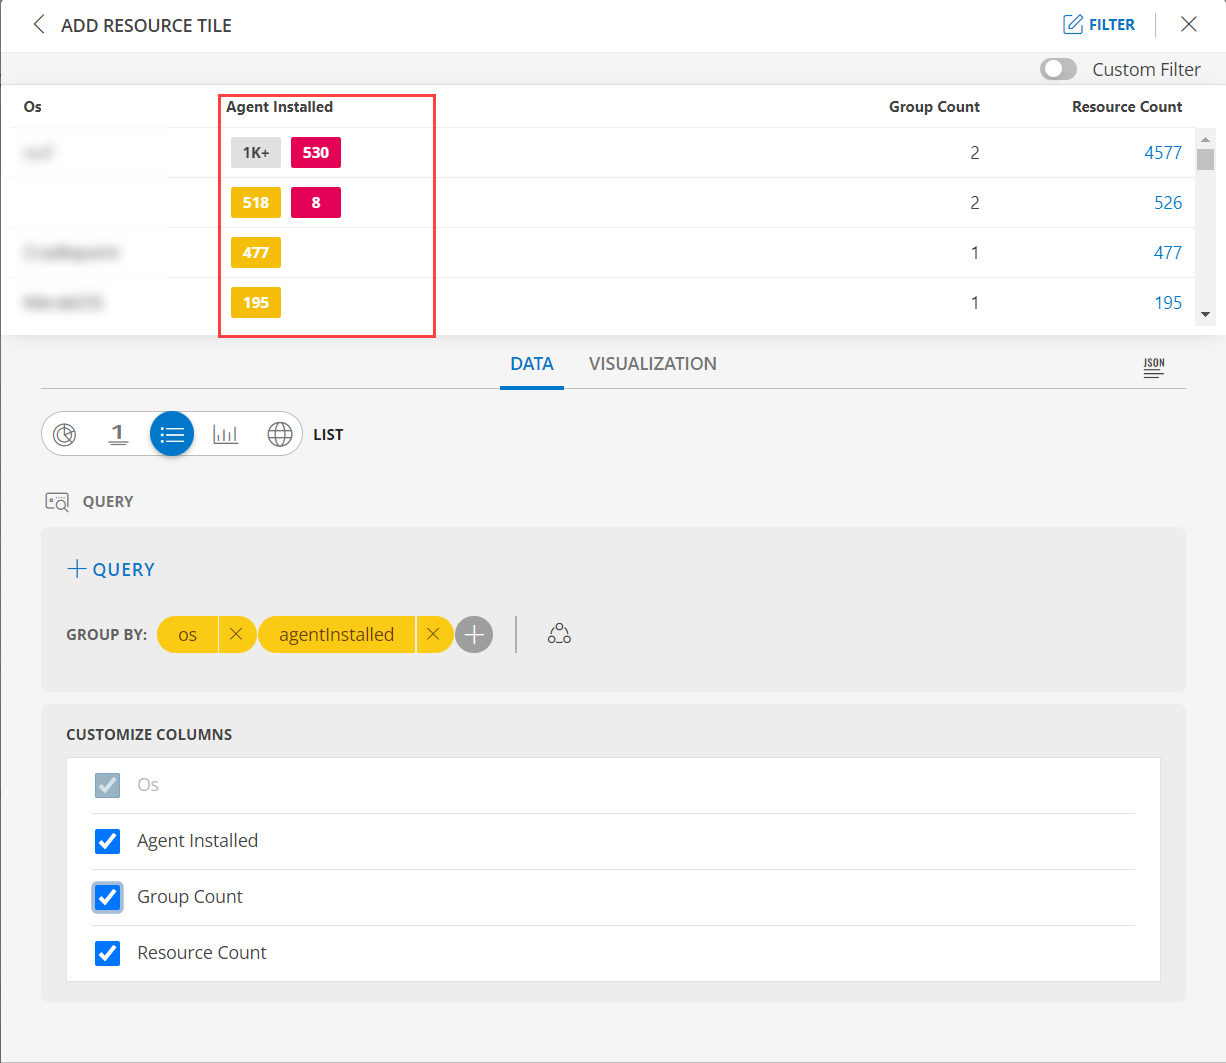This screenshot has width=1226, height=1063.
Task: Select the map visualization globe icon
Action: [x=280, y=434]
